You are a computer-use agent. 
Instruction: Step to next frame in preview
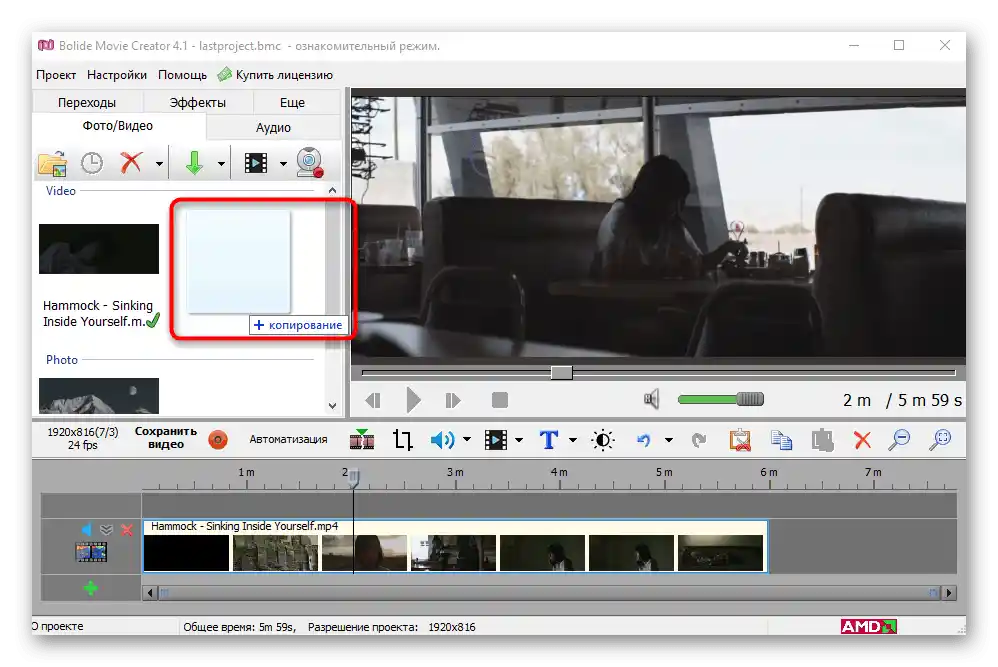click(x=453, y=400)
